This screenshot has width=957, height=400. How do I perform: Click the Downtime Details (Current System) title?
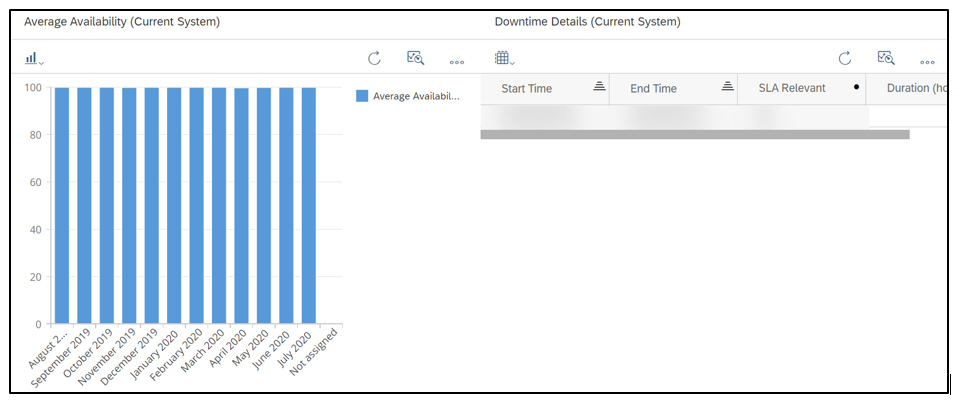pos(588,22)
